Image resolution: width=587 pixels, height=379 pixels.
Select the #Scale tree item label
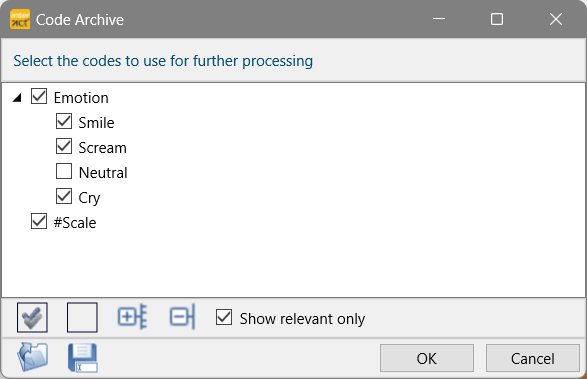pos(75,223)
